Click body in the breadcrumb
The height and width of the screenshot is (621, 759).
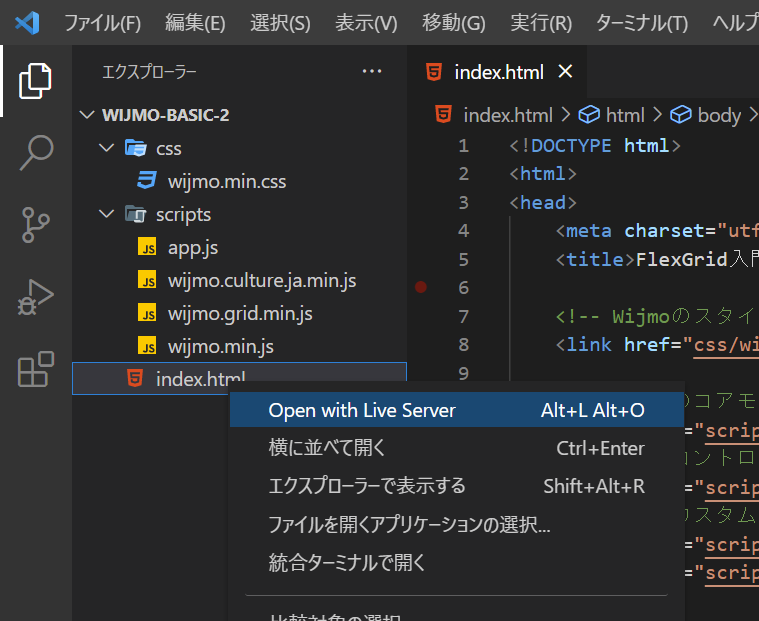pyautogui.click(x=719, y=116)
